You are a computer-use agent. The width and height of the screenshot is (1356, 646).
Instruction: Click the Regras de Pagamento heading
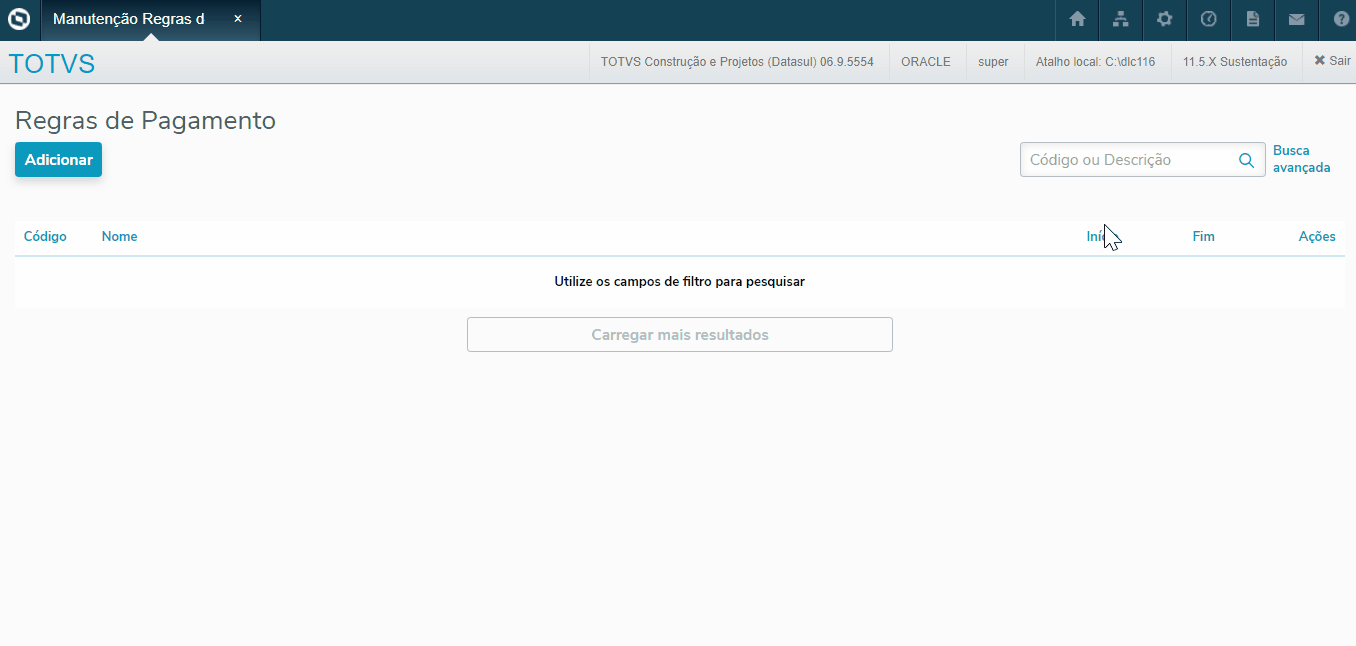tap(145, 121)
